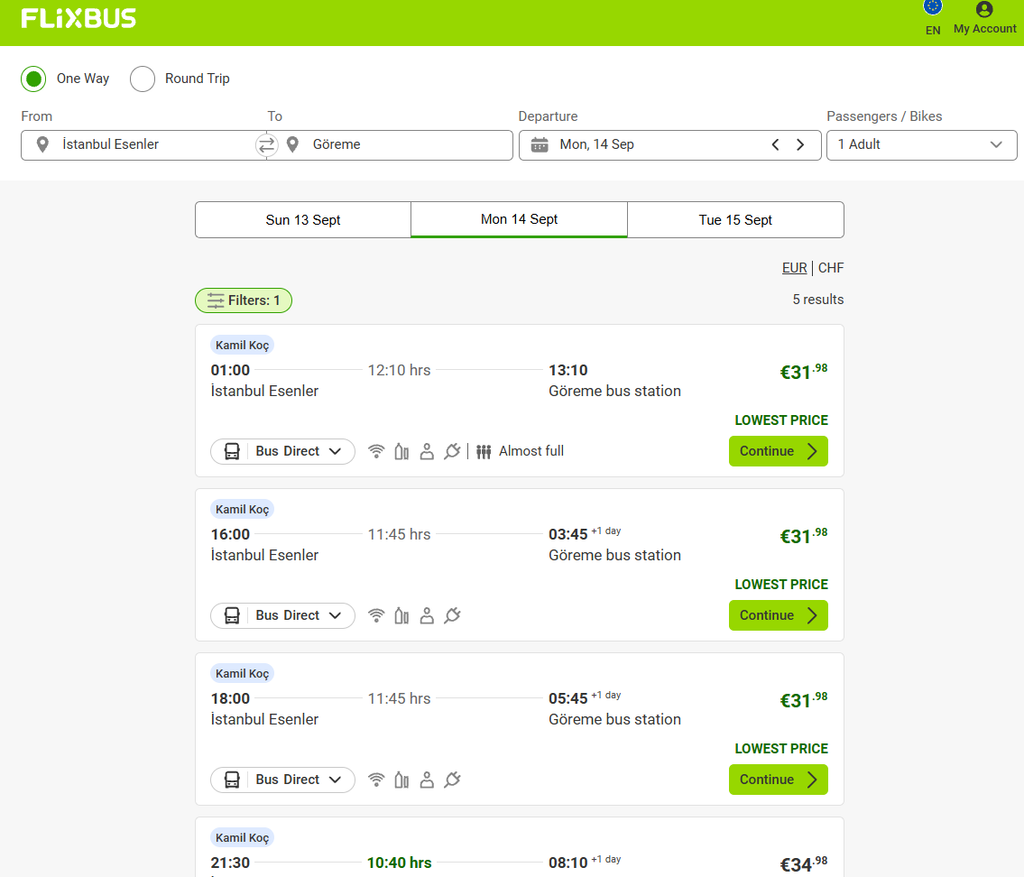Open the calendar icon in Departure field
1024x877 pixels.
click(539, 144)
